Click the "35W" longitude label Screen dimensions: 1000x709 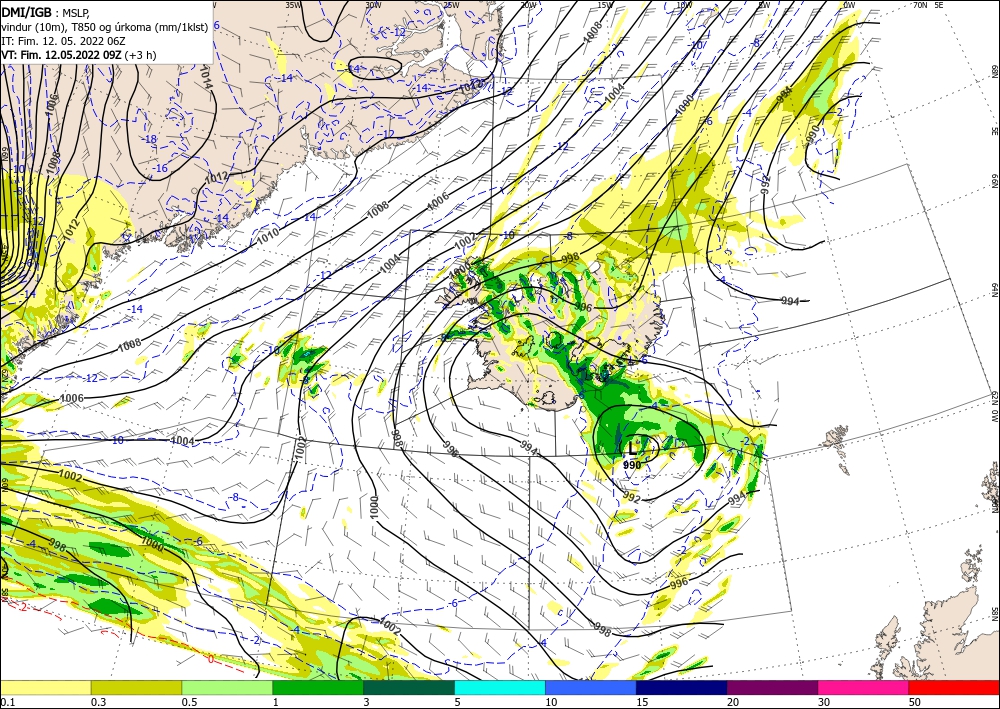coord(293,5)
